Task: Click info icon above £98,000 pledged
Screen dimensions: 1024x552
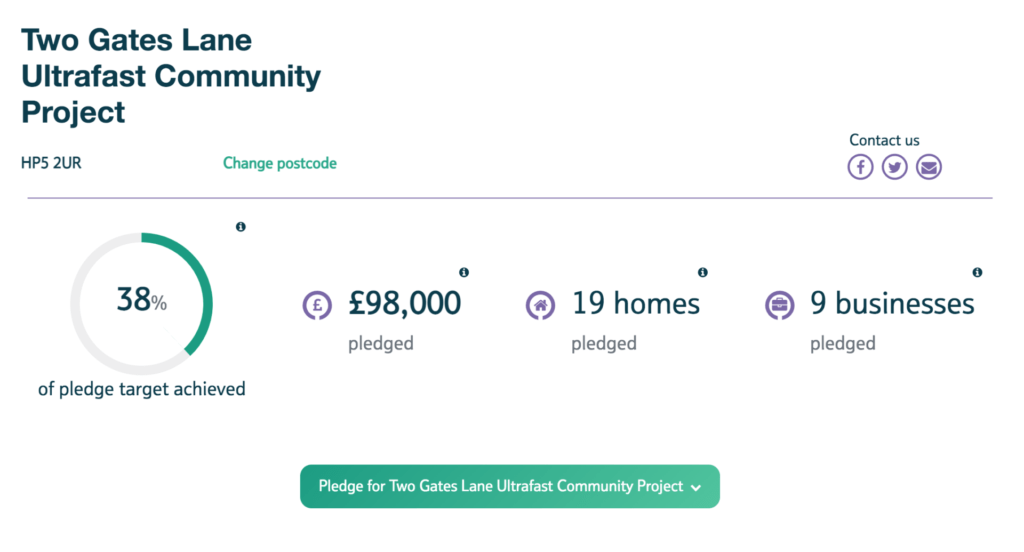Action: click(464, 272)
